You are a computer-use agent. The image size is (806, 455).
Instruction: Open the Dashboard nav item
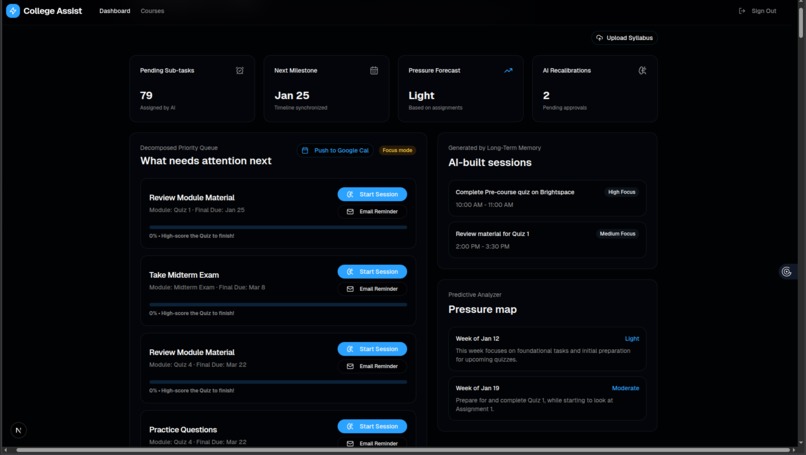tap(115, 11)
